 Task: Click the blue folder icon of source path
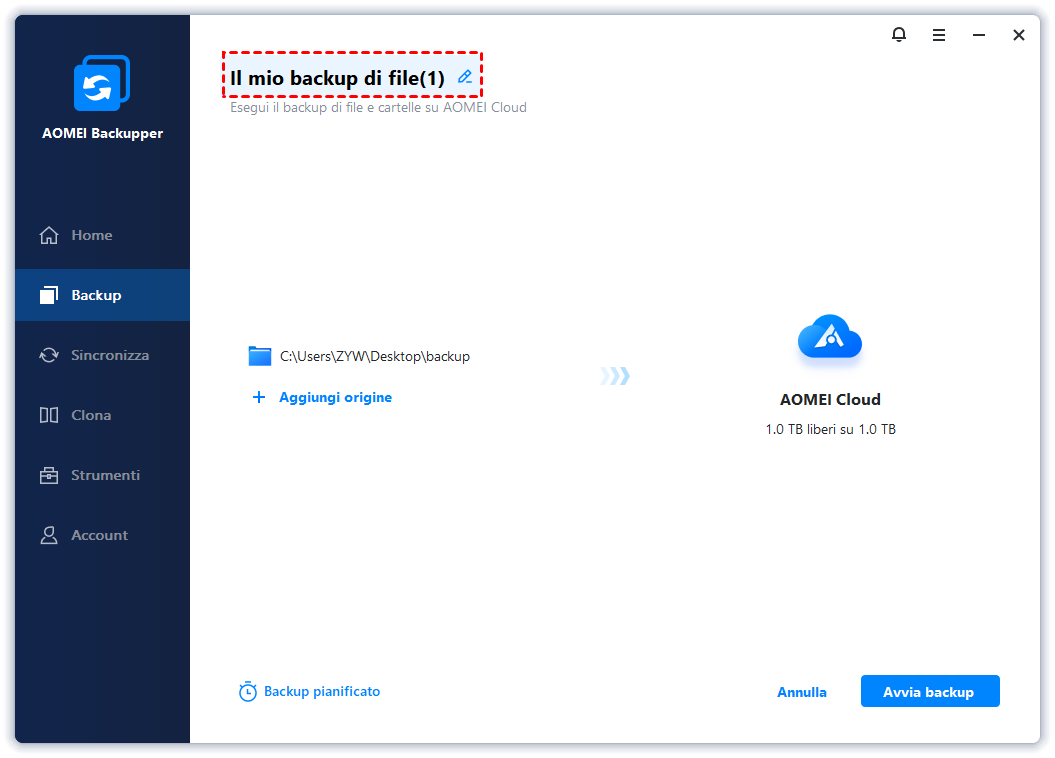point(260,356)
